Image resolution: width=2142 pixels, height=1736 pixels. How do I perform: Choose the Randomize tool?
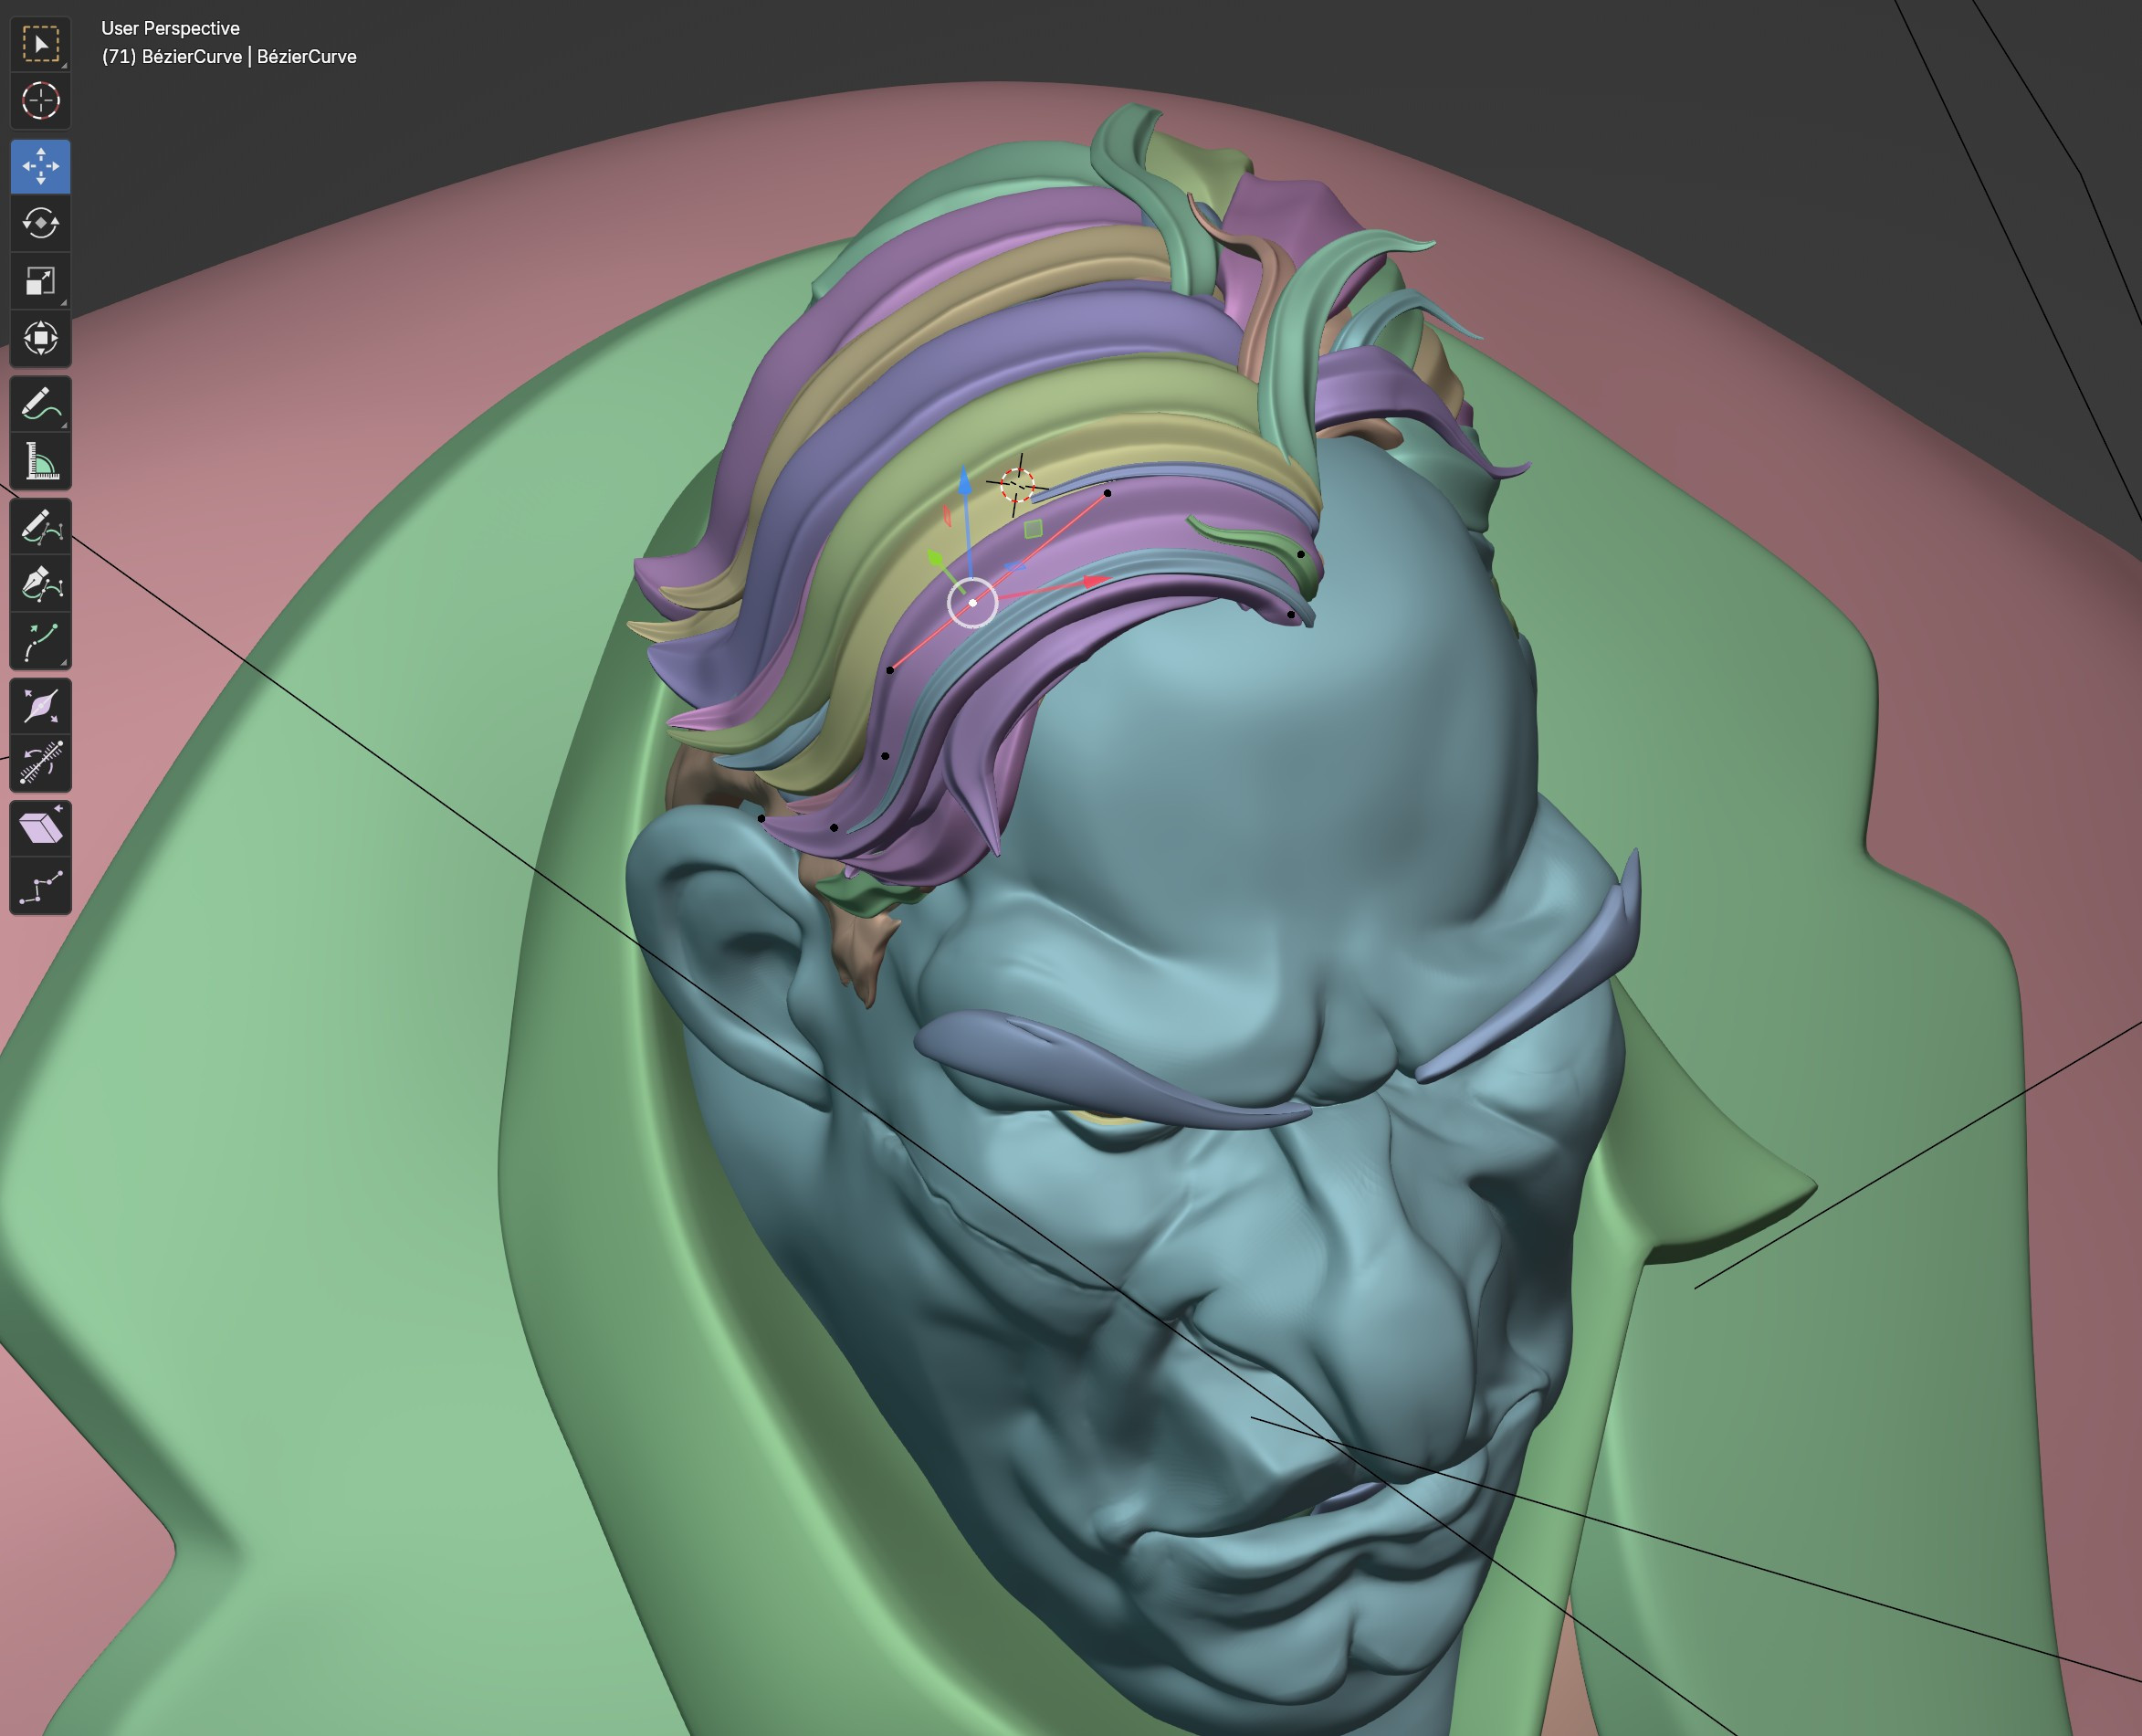40,762
